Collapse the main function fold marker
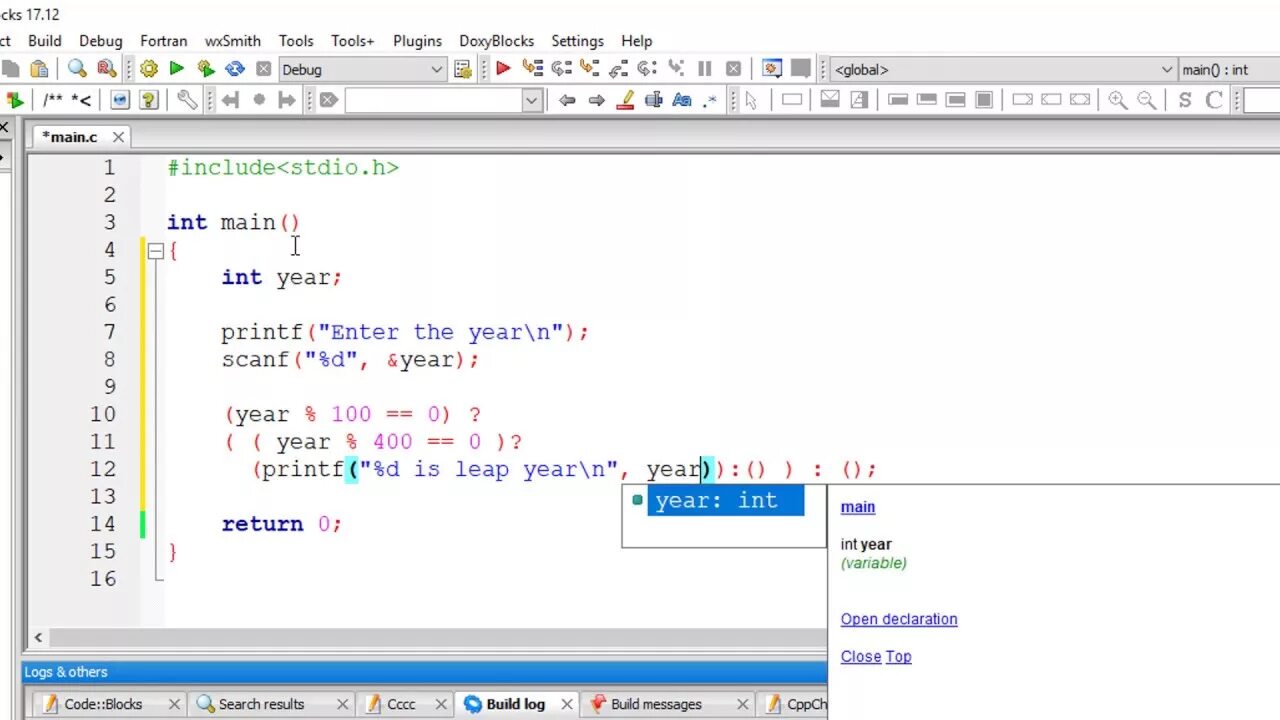The height and width of the screenshot is (720, 1280). [156, 251]
